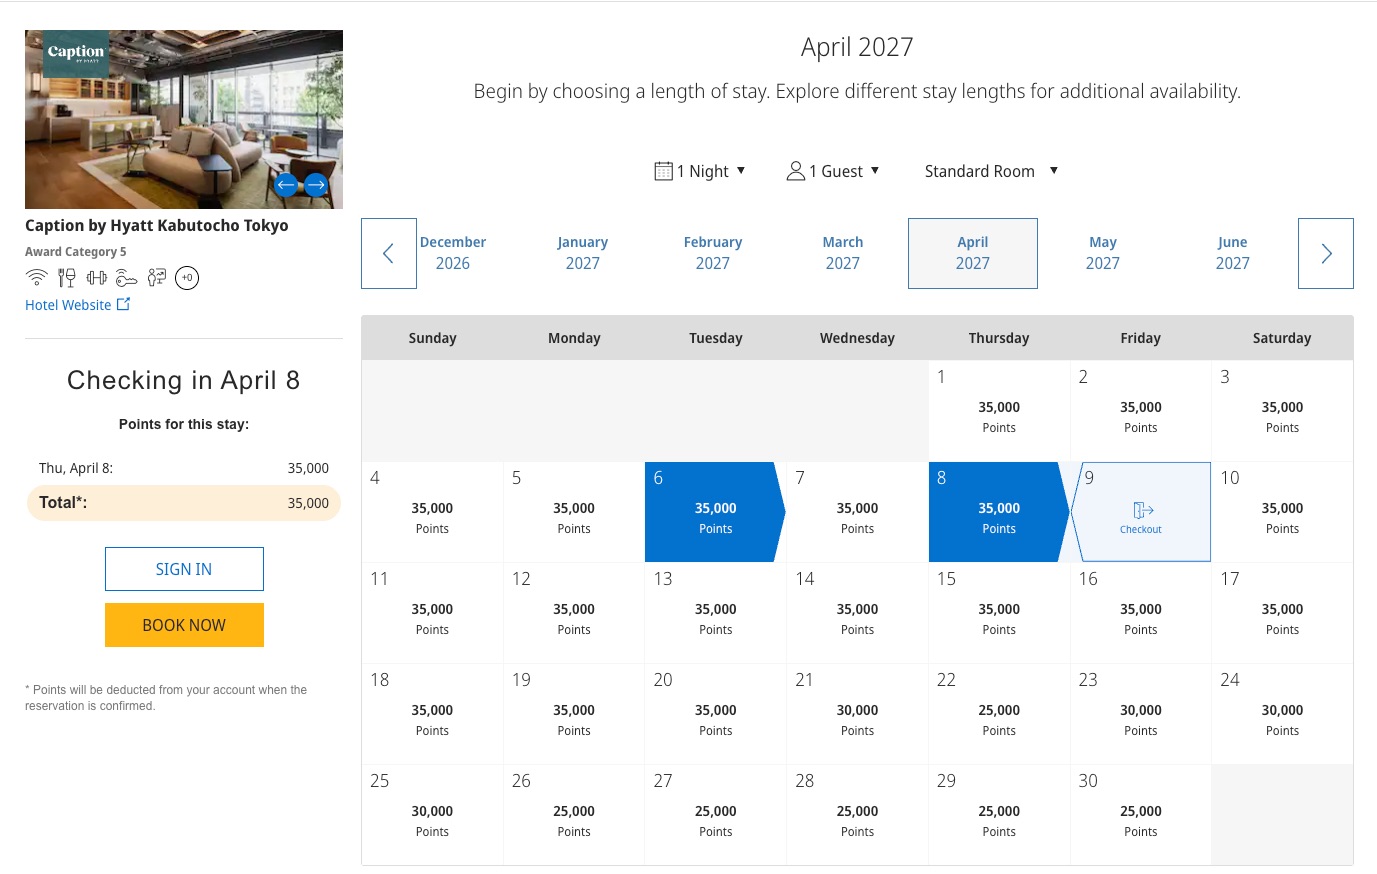
Task: Select April 5 on the calendar
Action: pyautogui.click(x=574, y=512)
